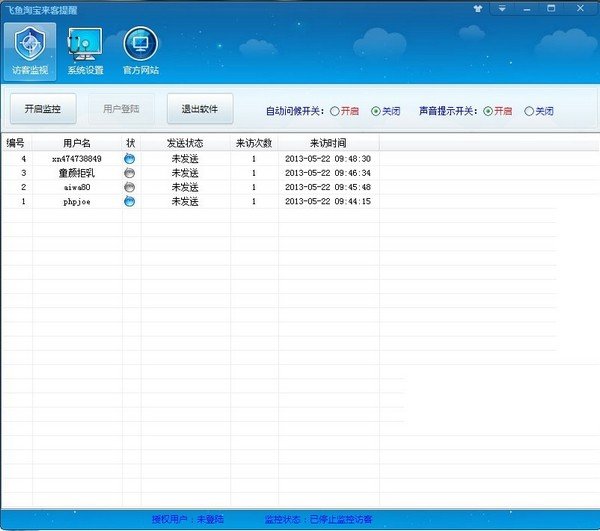Viewport: 600px width, 531px height.
Task: Click the blue status icon for phpjoe
Action: coord(130,201)
